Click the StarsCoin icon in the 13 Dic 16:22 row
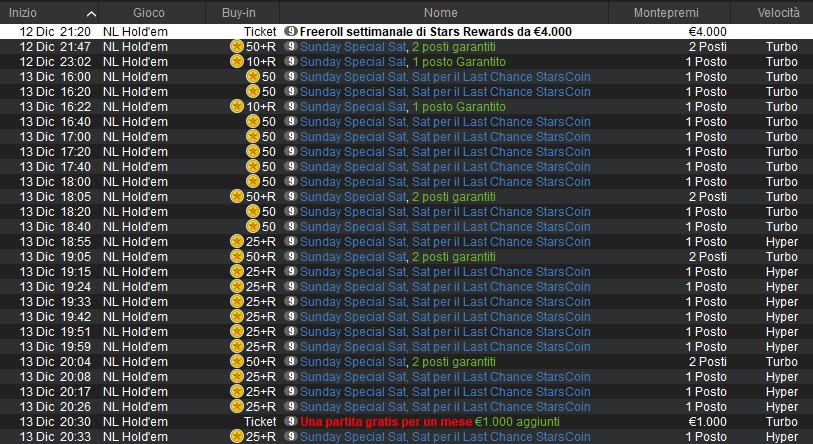 click(236, 107)
